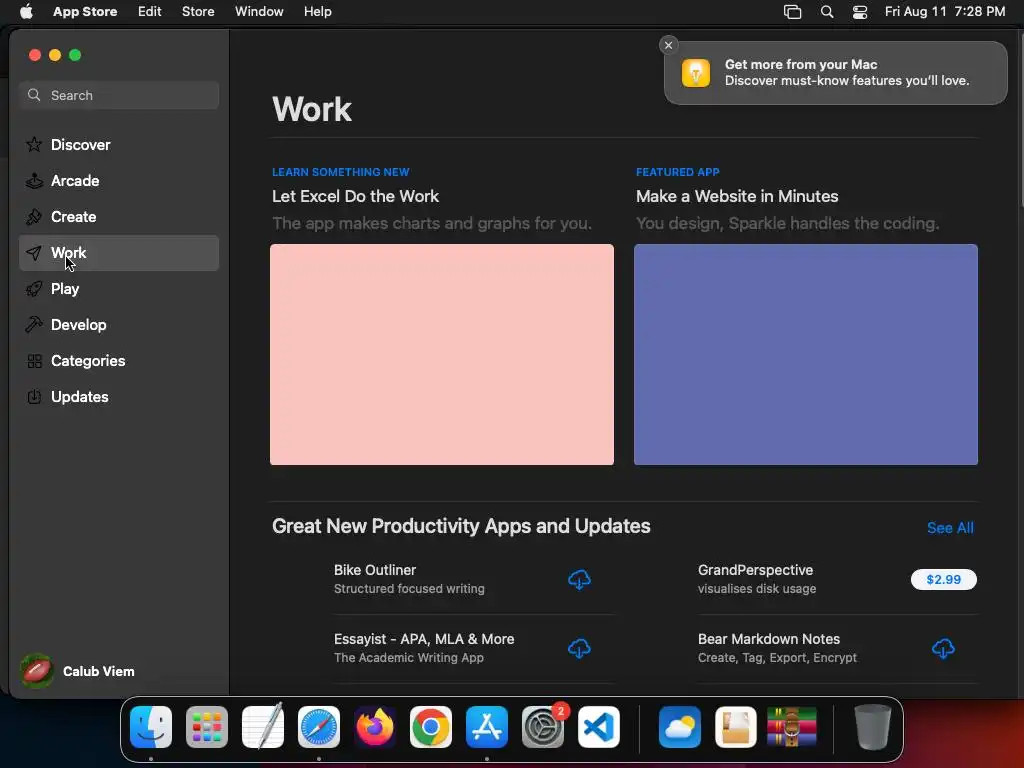Screen dimensions: 1024x768
Task: Open the Window menu
Action: coord(259,12)
